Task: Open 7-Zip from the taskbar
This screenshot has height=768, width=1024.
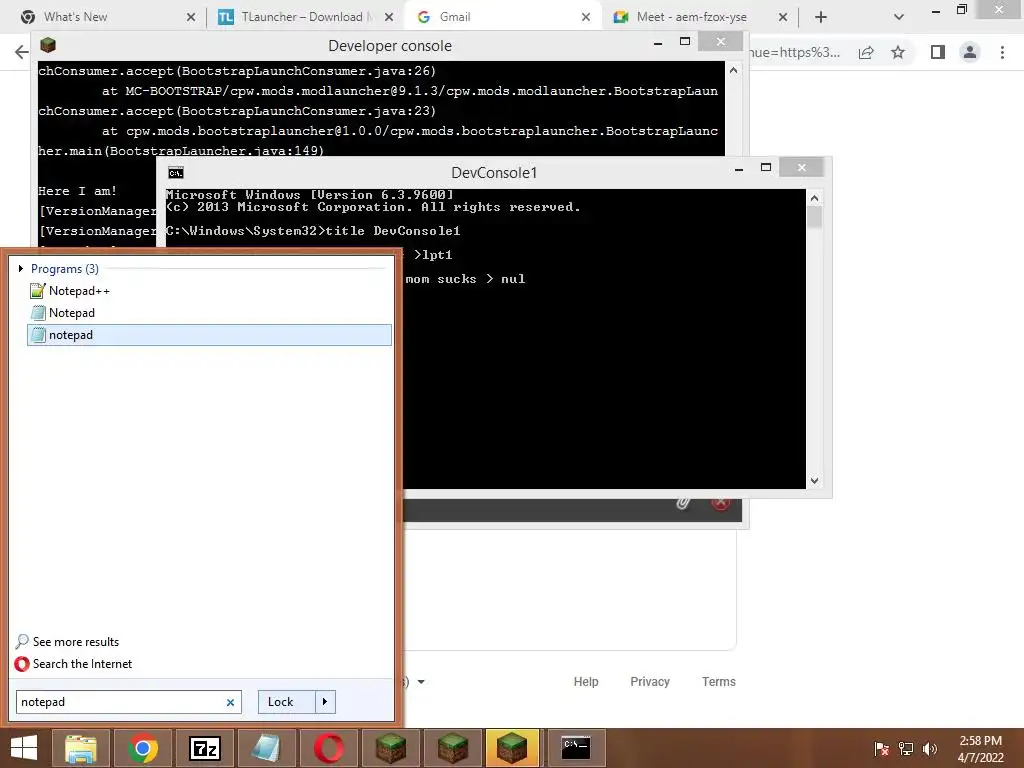Action: 204,748
